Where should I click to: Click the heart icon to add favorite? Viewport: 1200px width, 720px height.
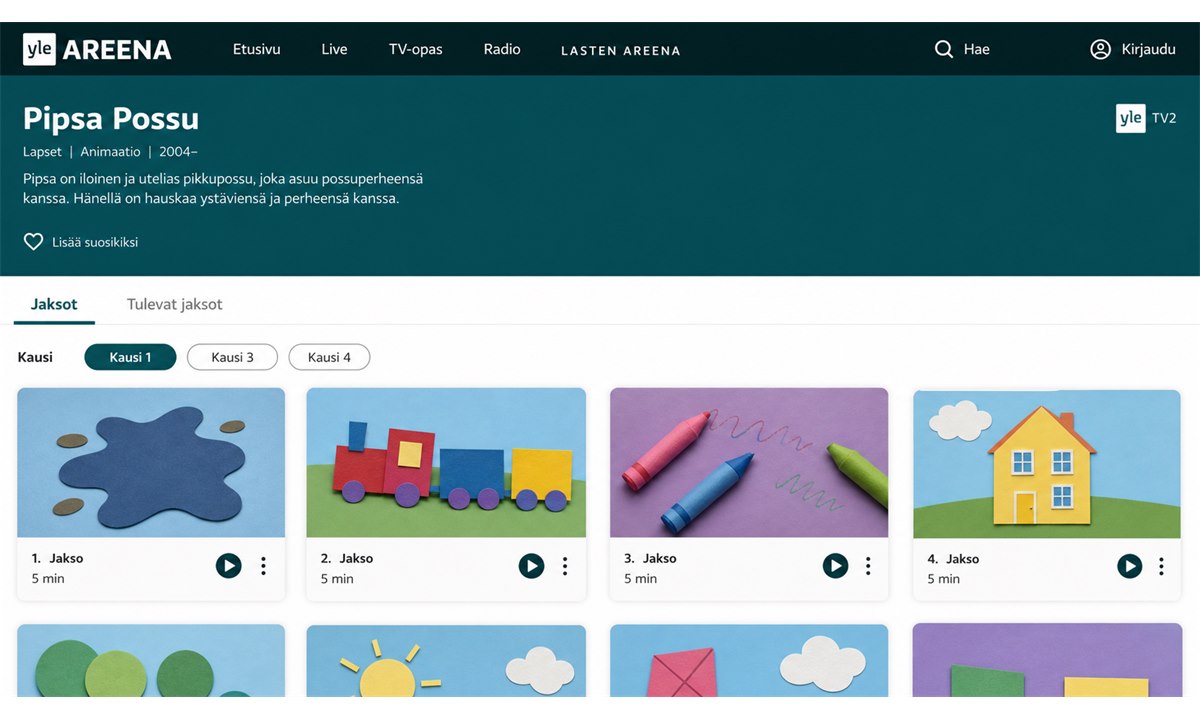[x=33, y=242]
